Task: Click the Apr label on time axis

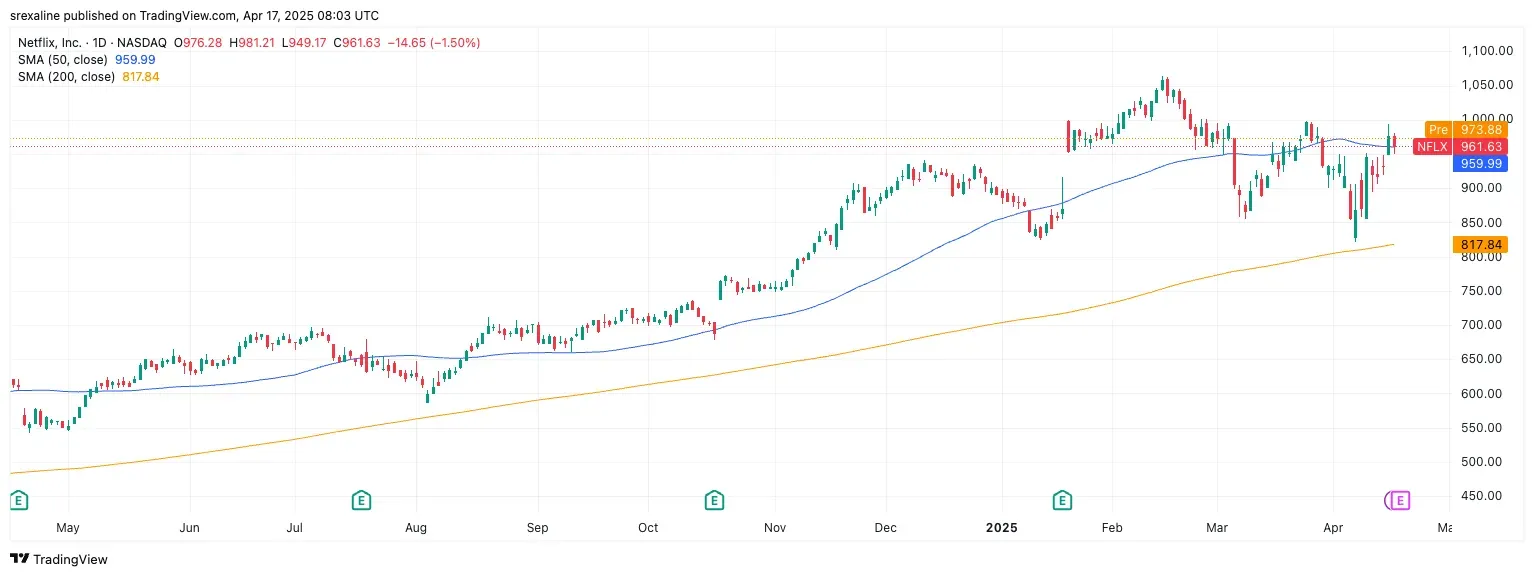Action: 1332,527
